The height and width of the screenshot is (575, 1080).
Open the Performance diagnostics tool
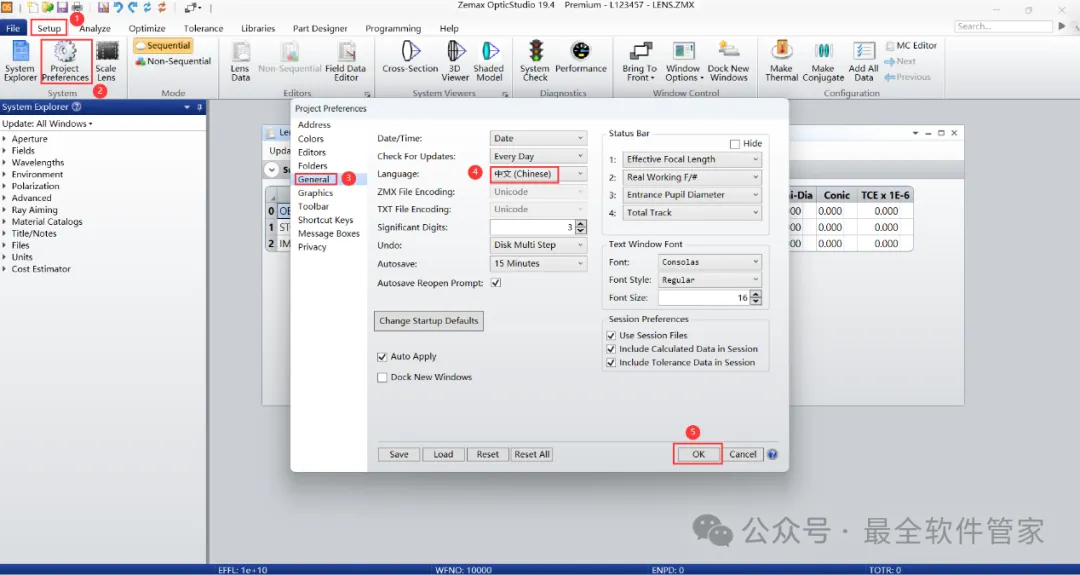[x=581, y=57]
